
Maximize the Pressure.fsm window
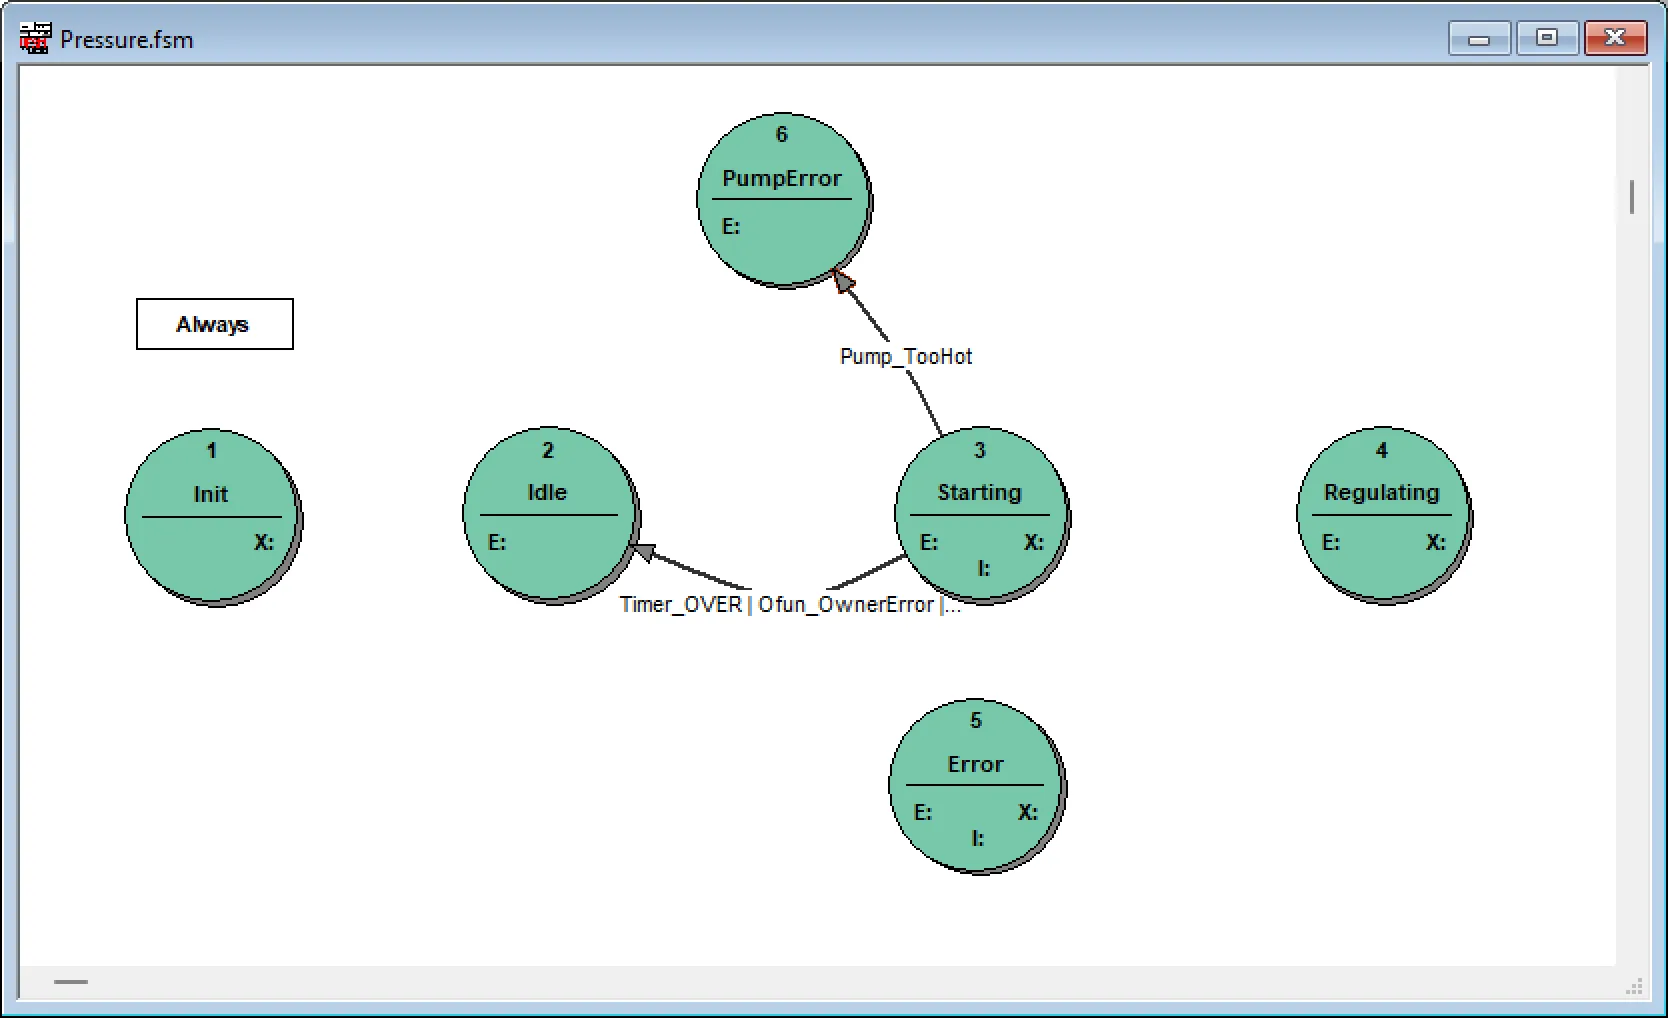point(1547,37)
